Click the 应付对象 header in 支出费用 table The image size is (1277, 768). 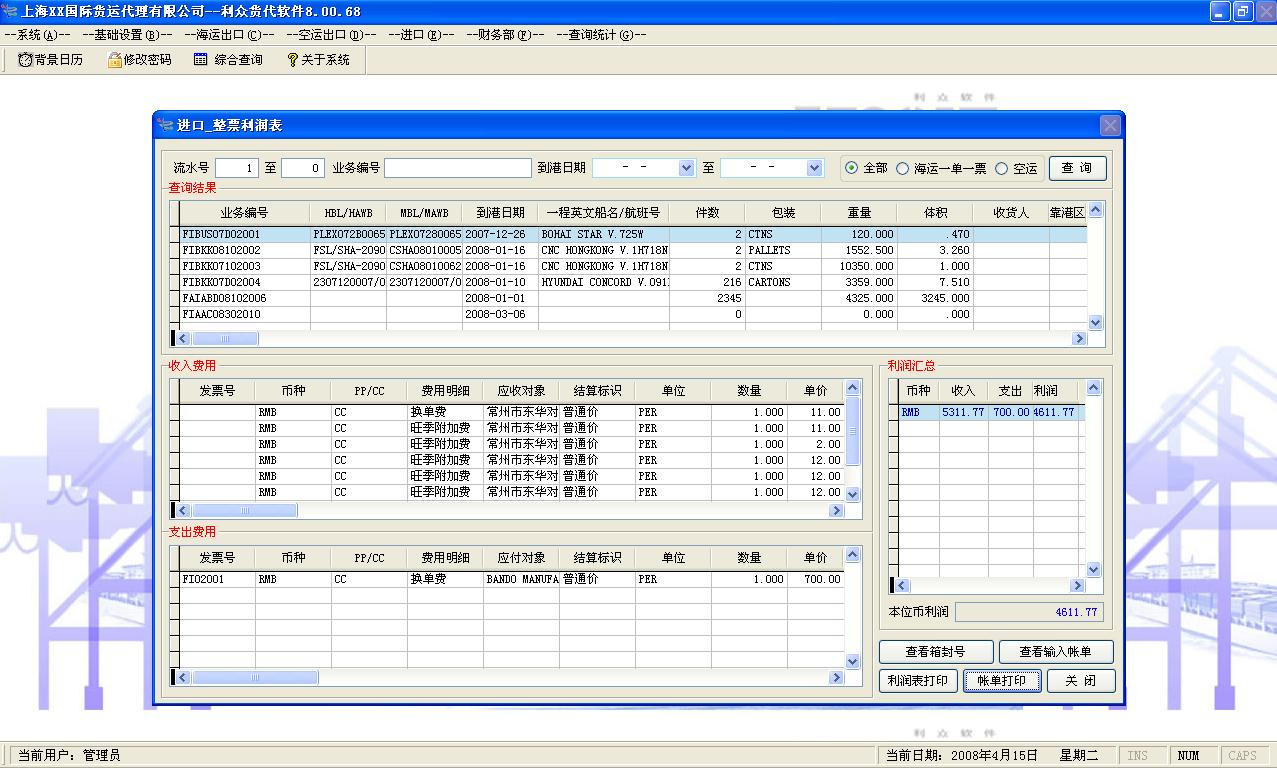click(521, 558)
